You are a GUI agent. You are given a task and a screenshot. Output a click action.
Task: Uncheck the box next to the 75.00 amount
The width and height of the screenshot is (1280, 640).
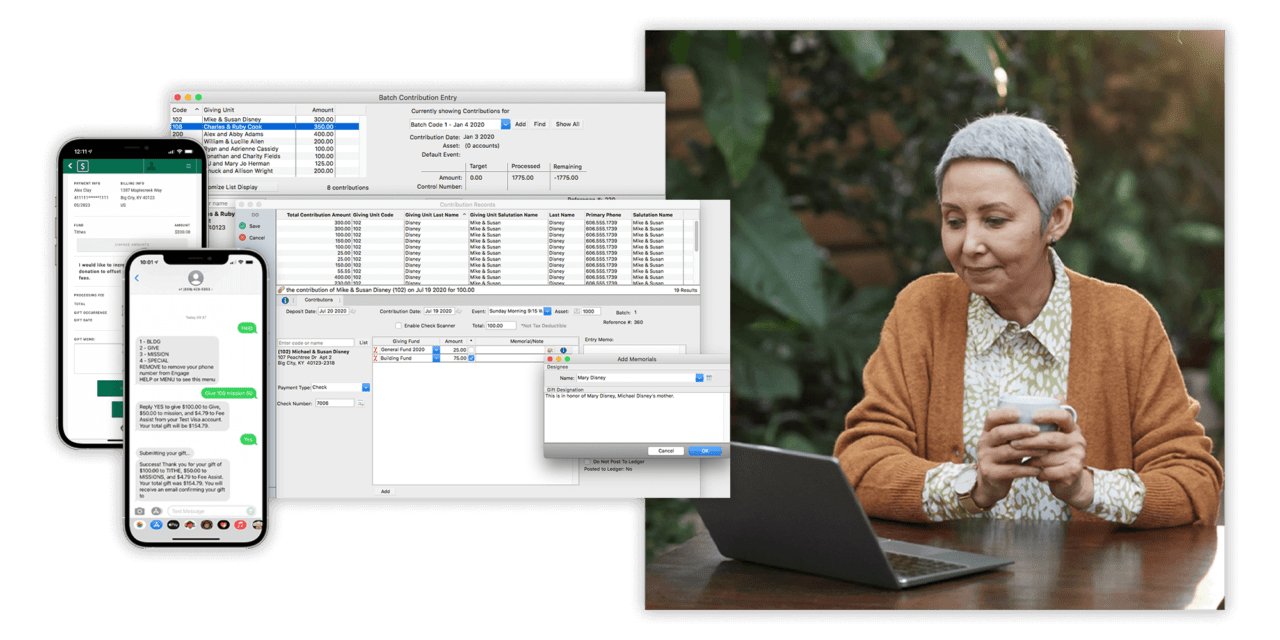point(471,358)
